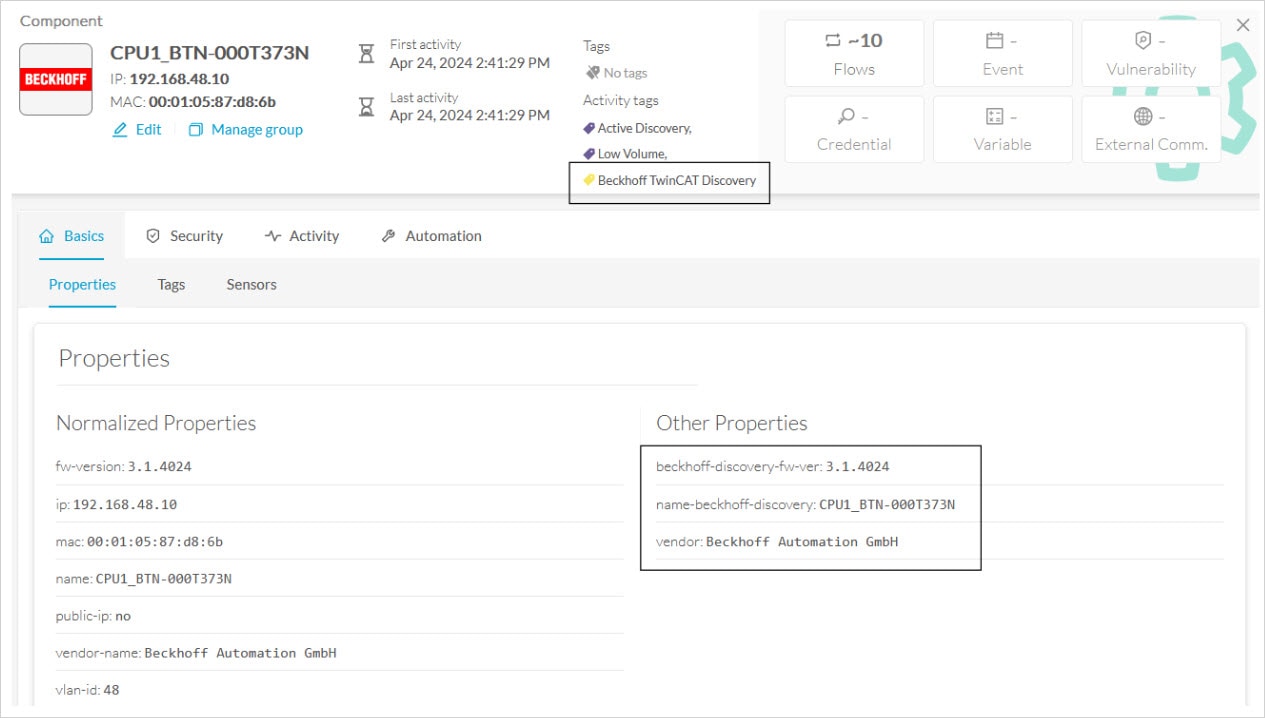Viewport: 1265px width, 718px height.
Task: Select the public-ip: no row
Action: click(339, 616)
